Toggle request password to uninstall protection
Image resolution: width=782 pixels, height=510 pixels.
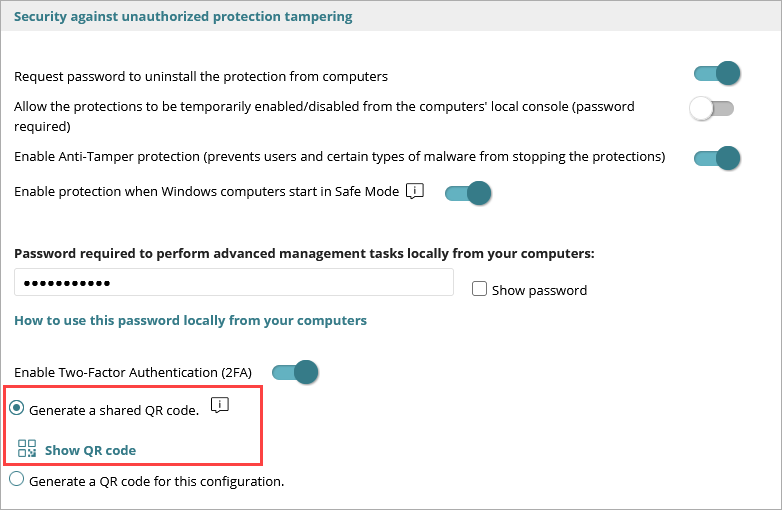pyautogui.click(x=716, y=74)
